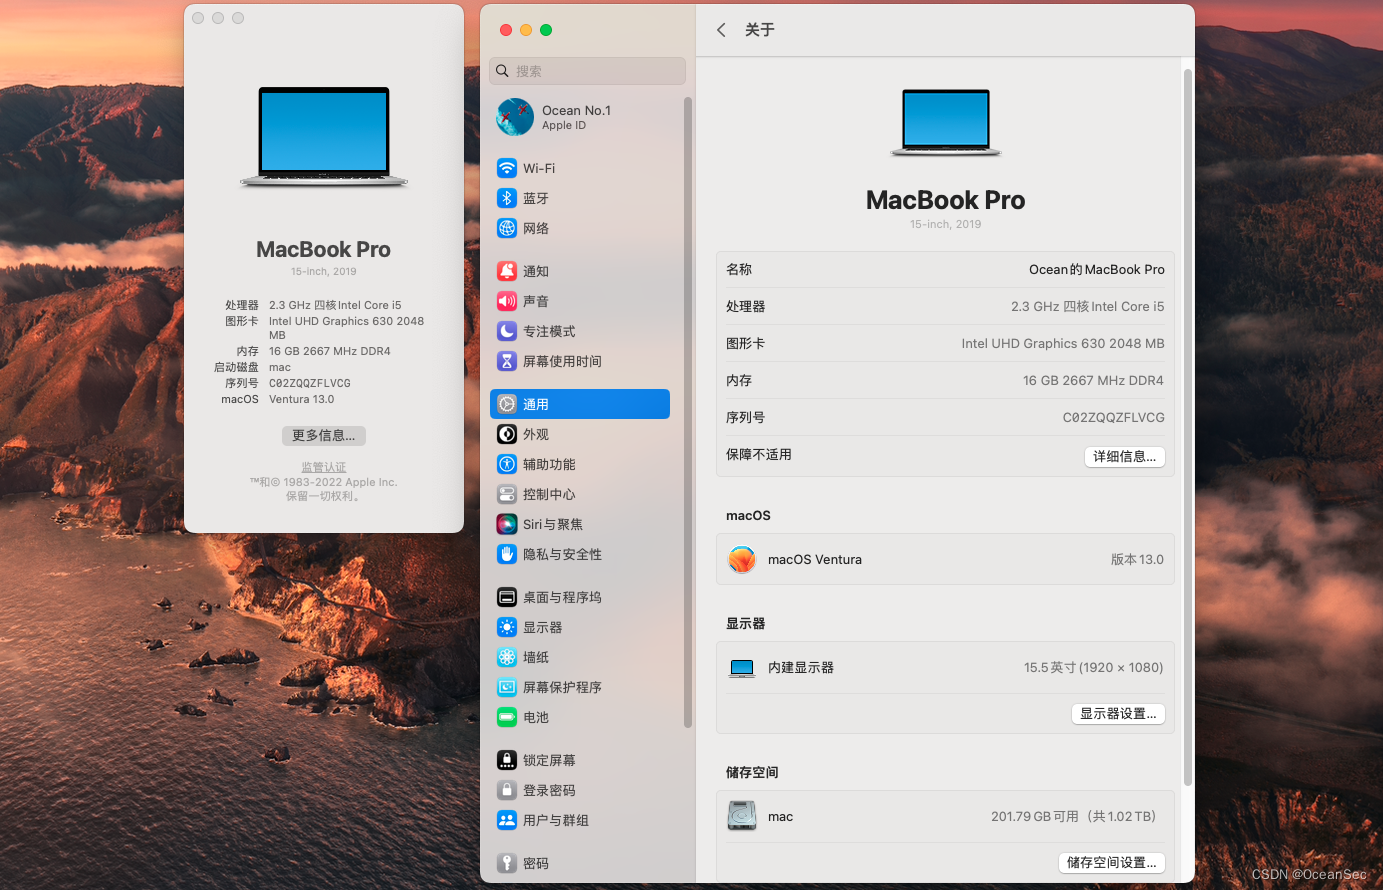Screen dimensions: 1383x890
Task: Select serial number C02ZQQZFLVCG in settings pane
Action: click(x=1113, y=417)
